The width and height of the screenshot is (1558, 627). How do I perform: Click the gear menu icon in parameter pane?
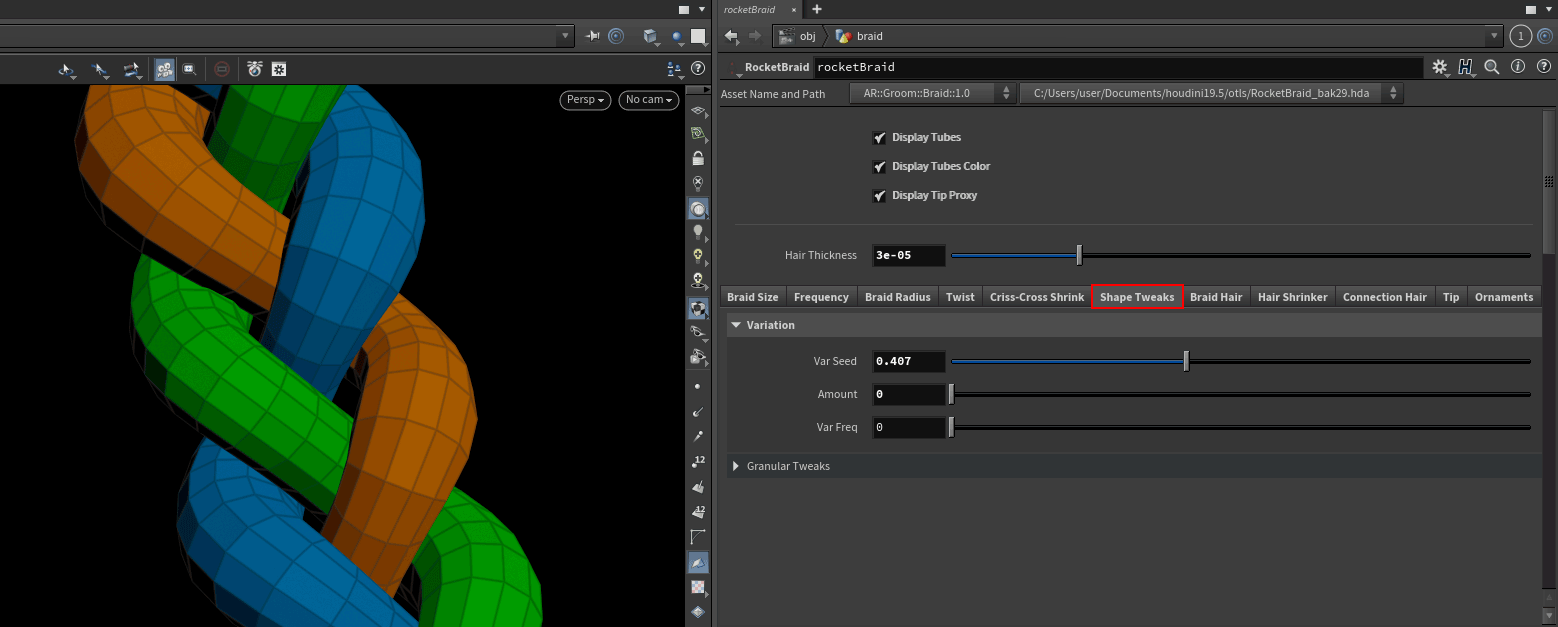pyautogui.click(x=1440, y=67)
